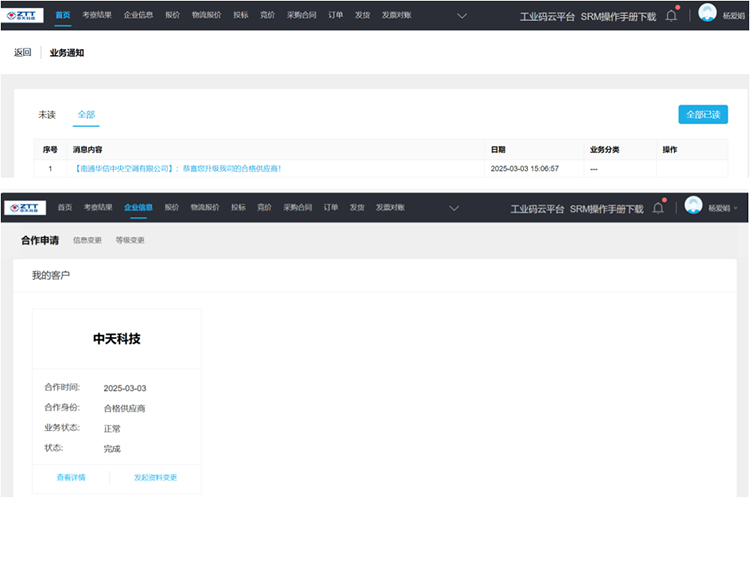Go to the 等级变更 tab

129,240
